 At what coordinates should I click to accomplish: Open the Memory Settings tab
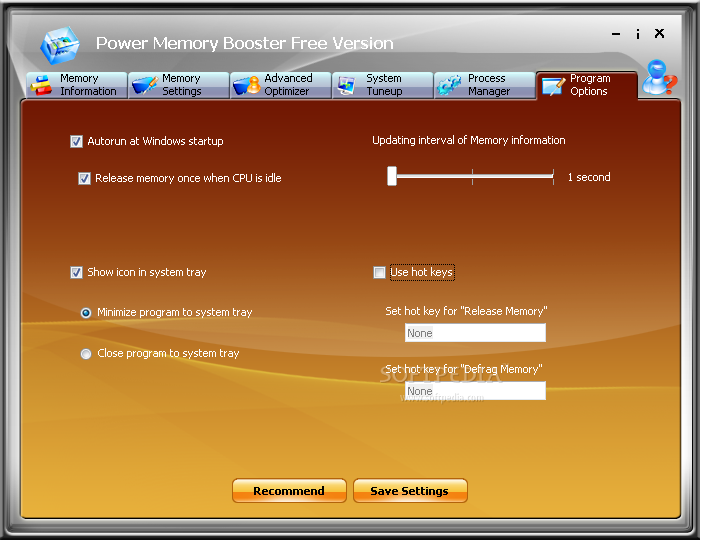[x=178, y=85]
